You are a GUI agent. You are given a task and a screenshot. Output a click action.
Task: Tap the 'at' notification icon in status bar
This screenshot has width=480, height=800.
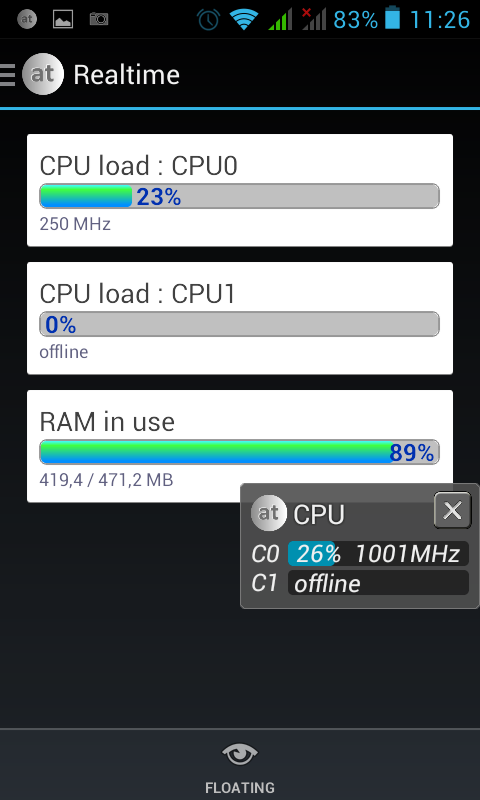(27, 19)
